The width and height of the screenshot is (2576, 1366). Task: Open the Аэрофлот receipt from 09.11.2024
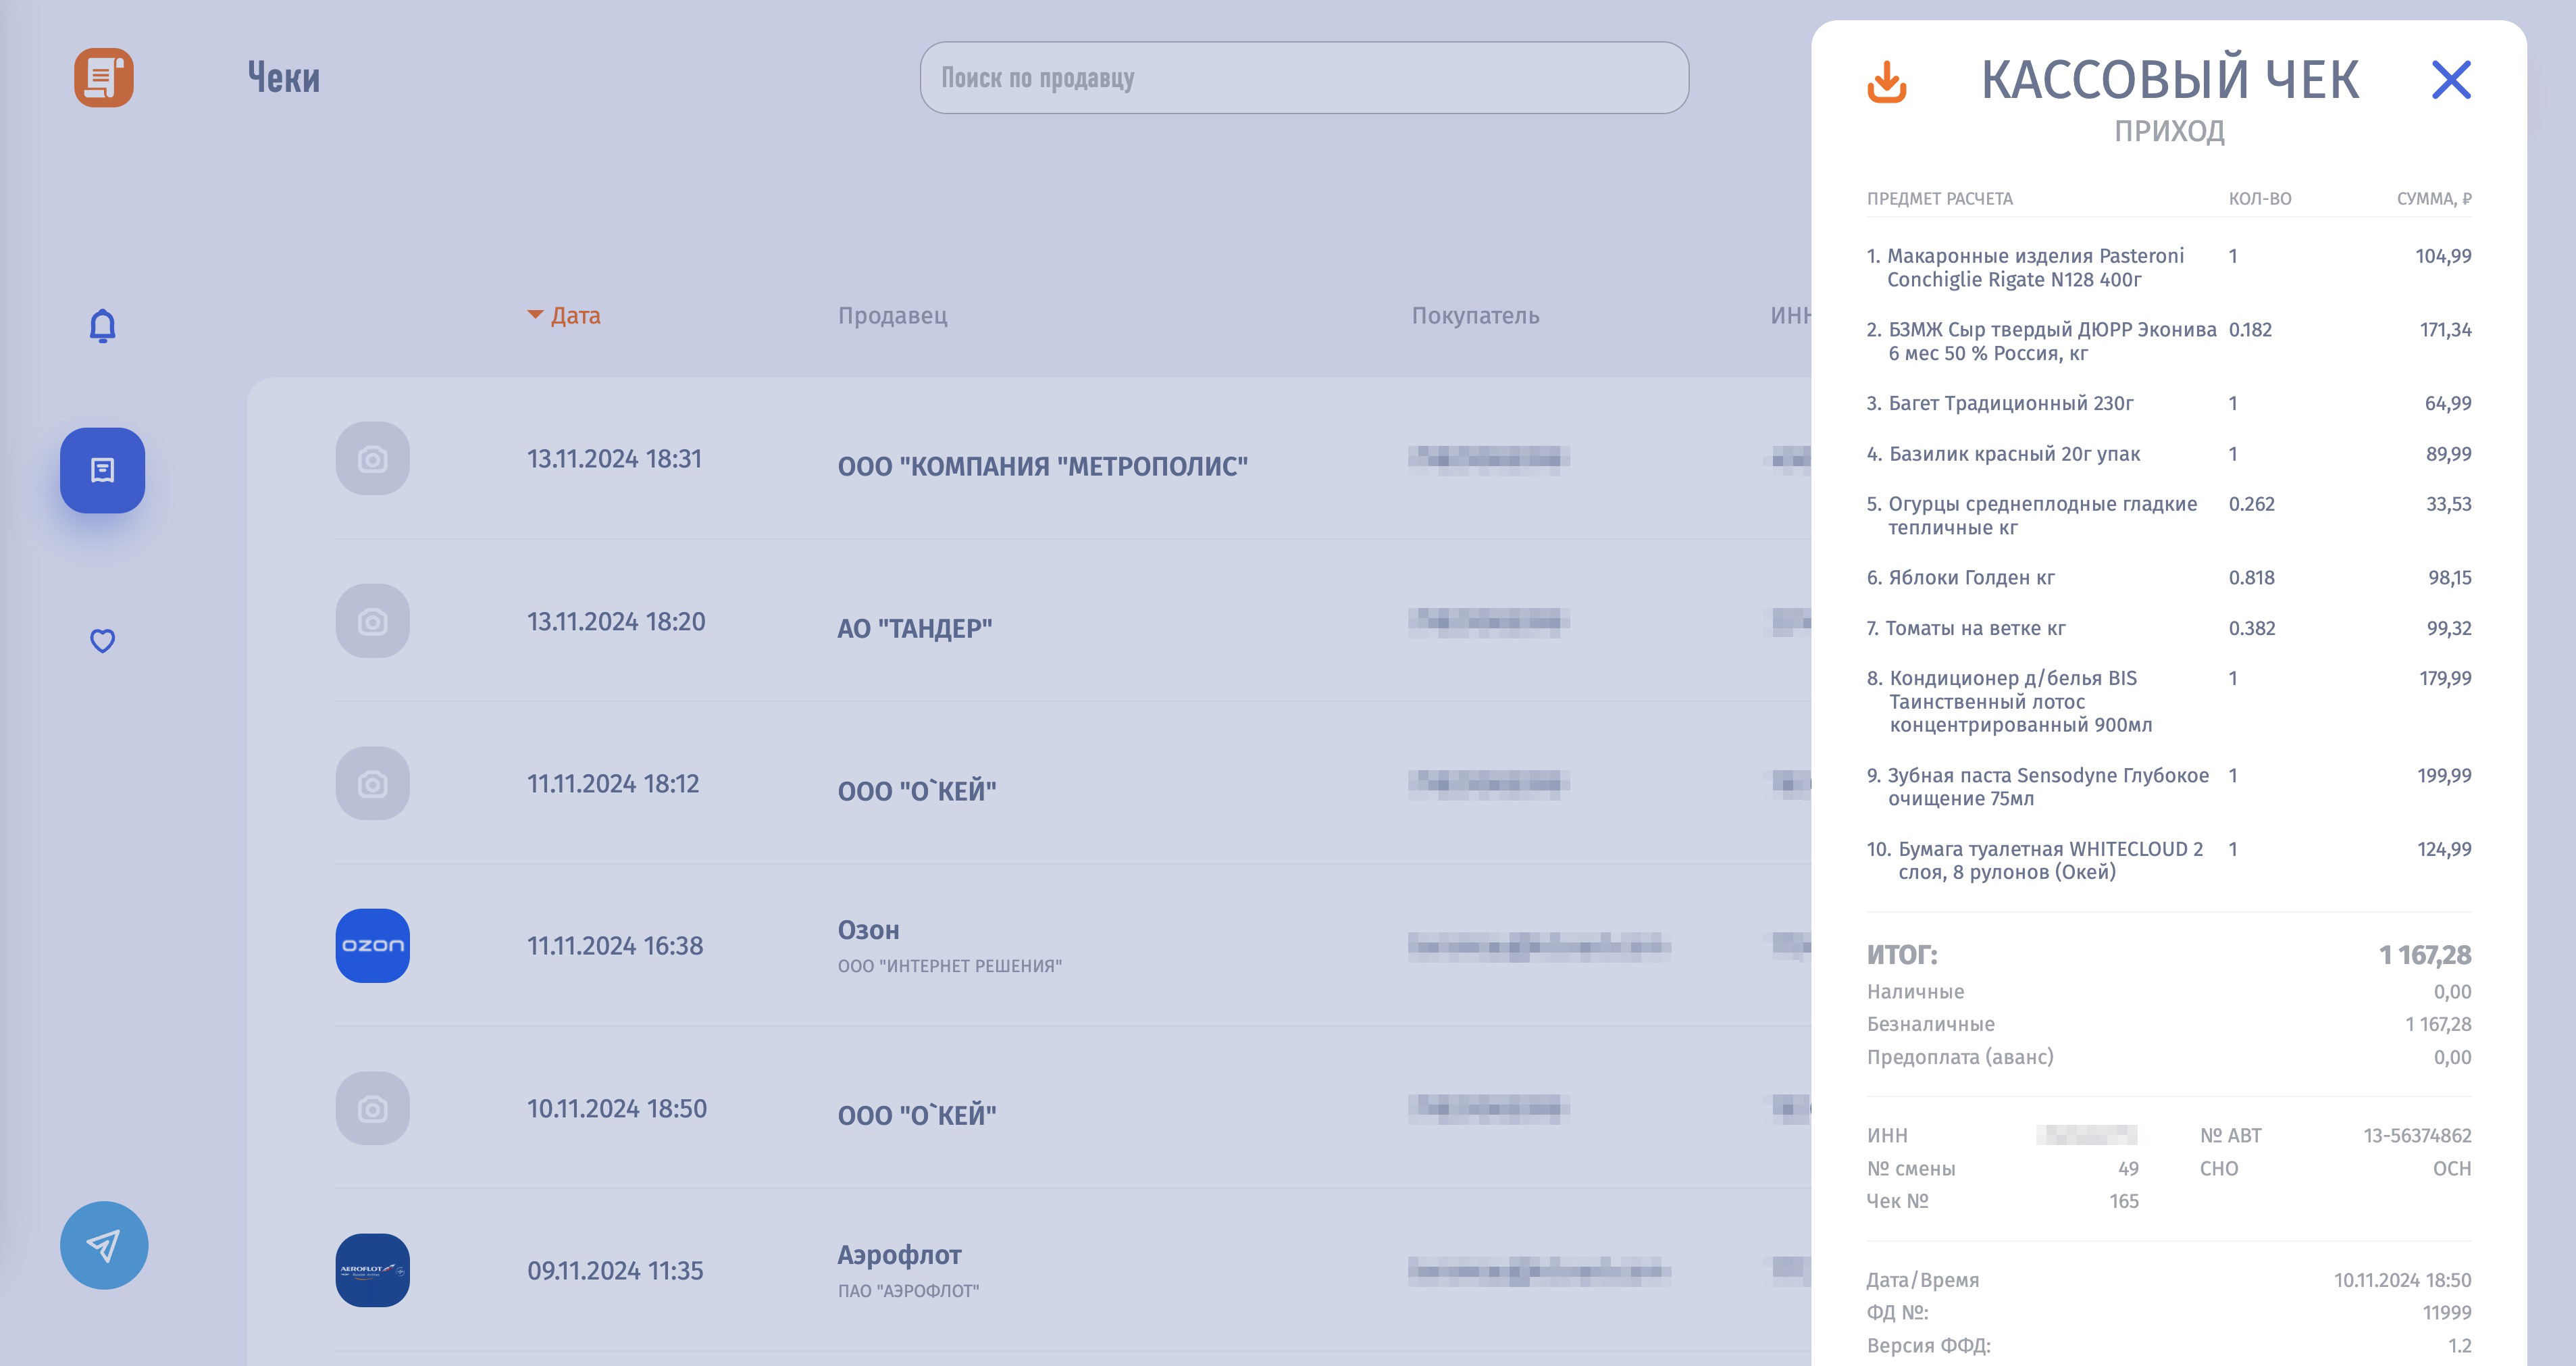pyautogui.click(x=898, y=1255)
